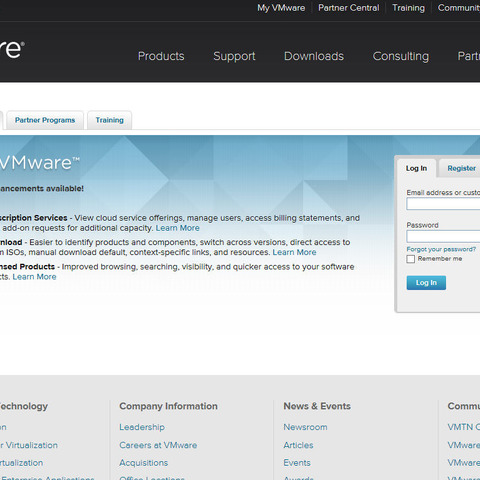The height and width of the screenshot is (480, 480).
Task: Tick the Remember me checkbox
Action: click(411, 259)
